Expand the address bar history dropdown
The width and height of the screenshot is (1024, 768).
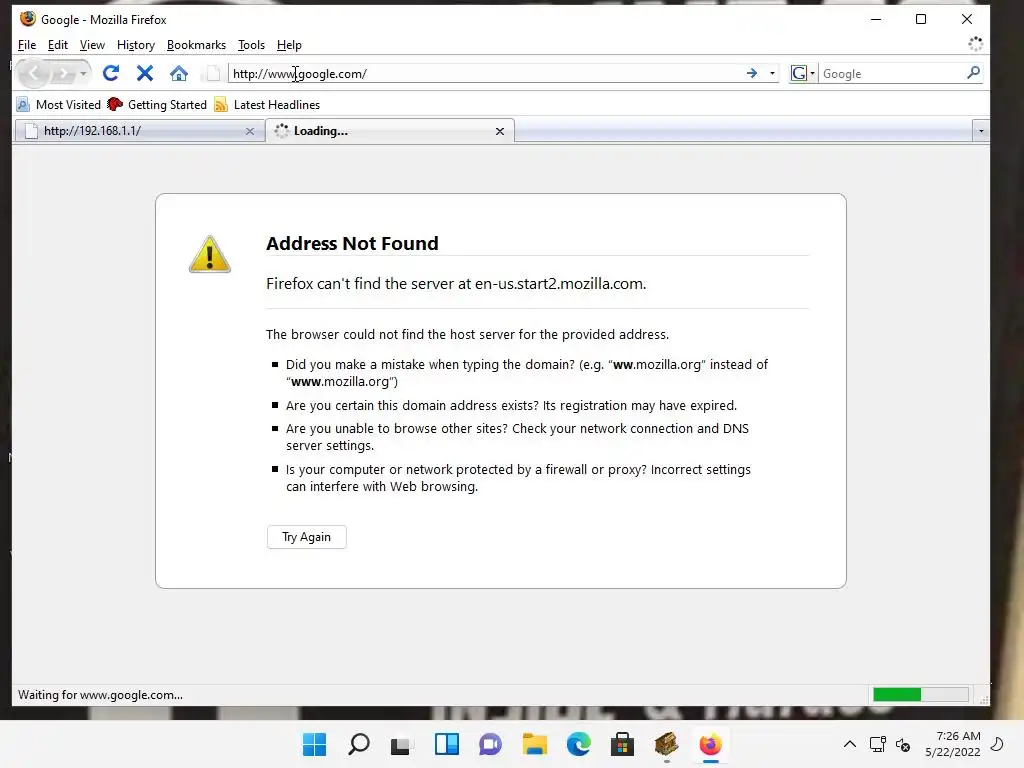click(x=772, y=73)
